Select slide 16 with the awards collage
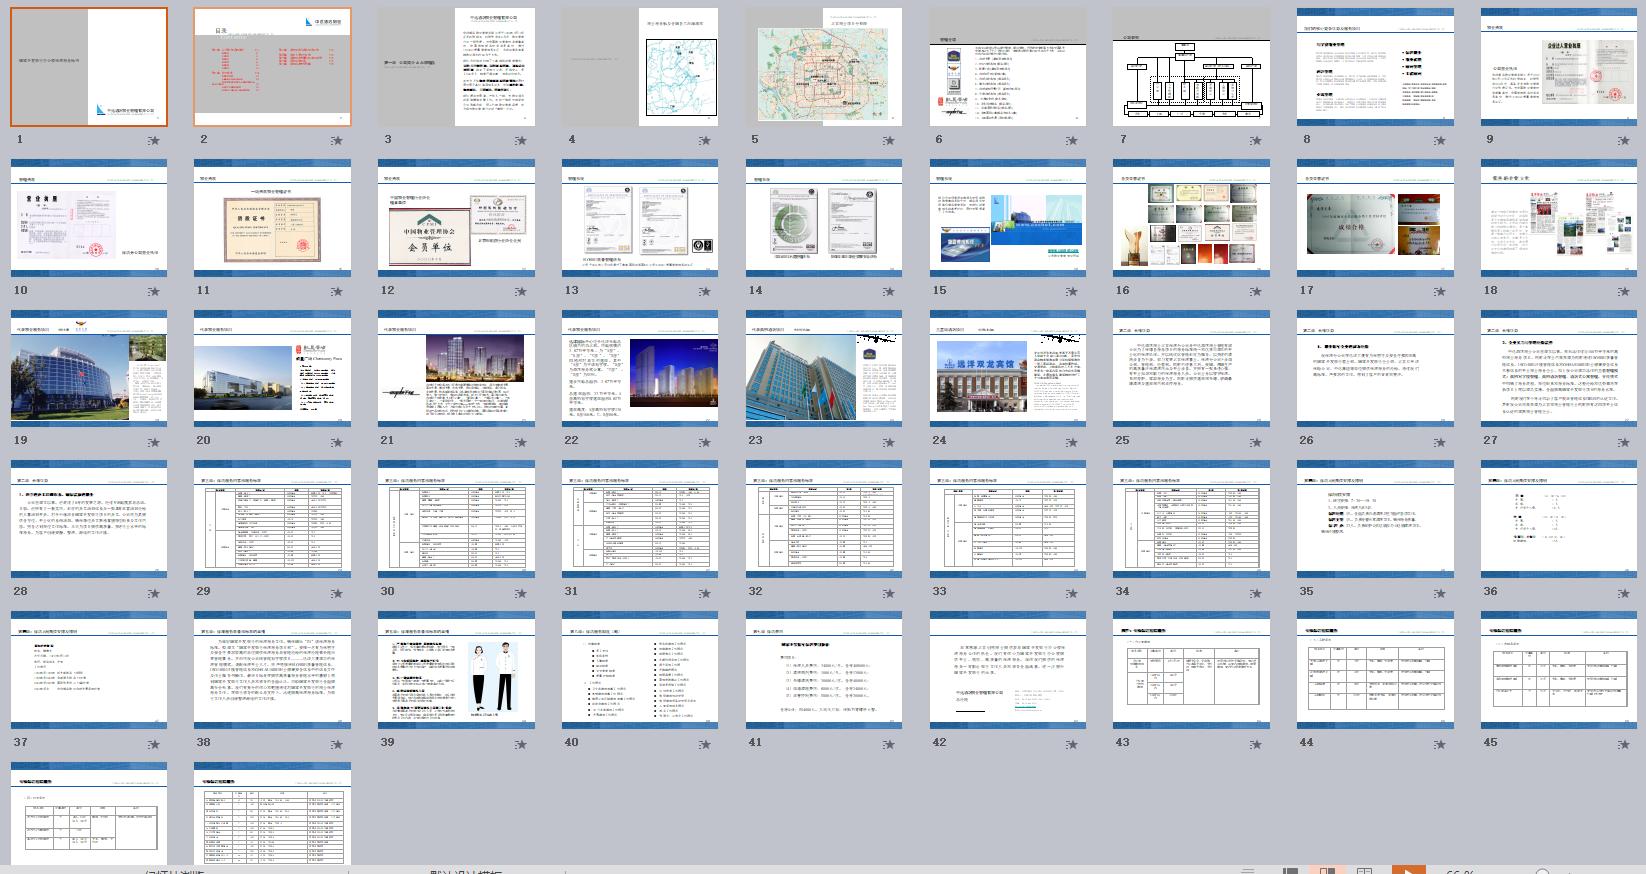This screenshot has height=874, width=1646. click(x=1192, y=218)
